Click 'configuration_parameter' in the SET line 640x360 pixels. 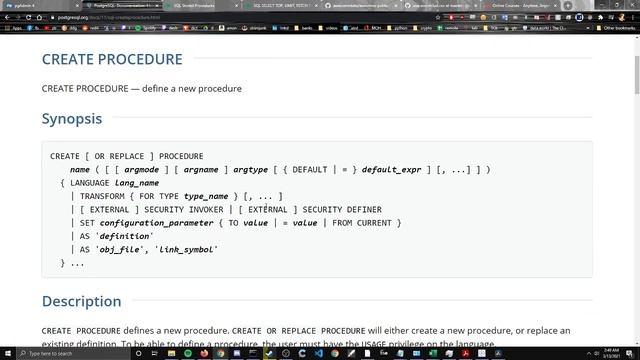156,223
